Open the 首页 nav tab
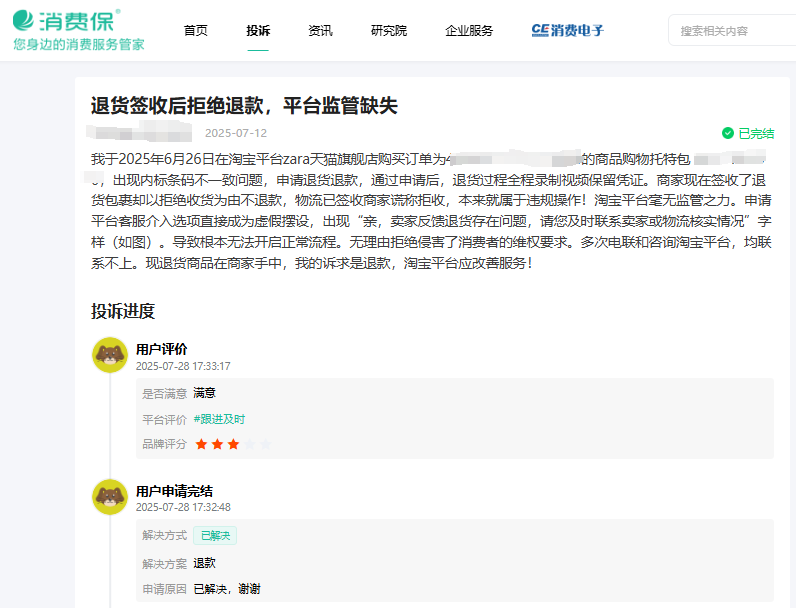 (x=195, y=31)
